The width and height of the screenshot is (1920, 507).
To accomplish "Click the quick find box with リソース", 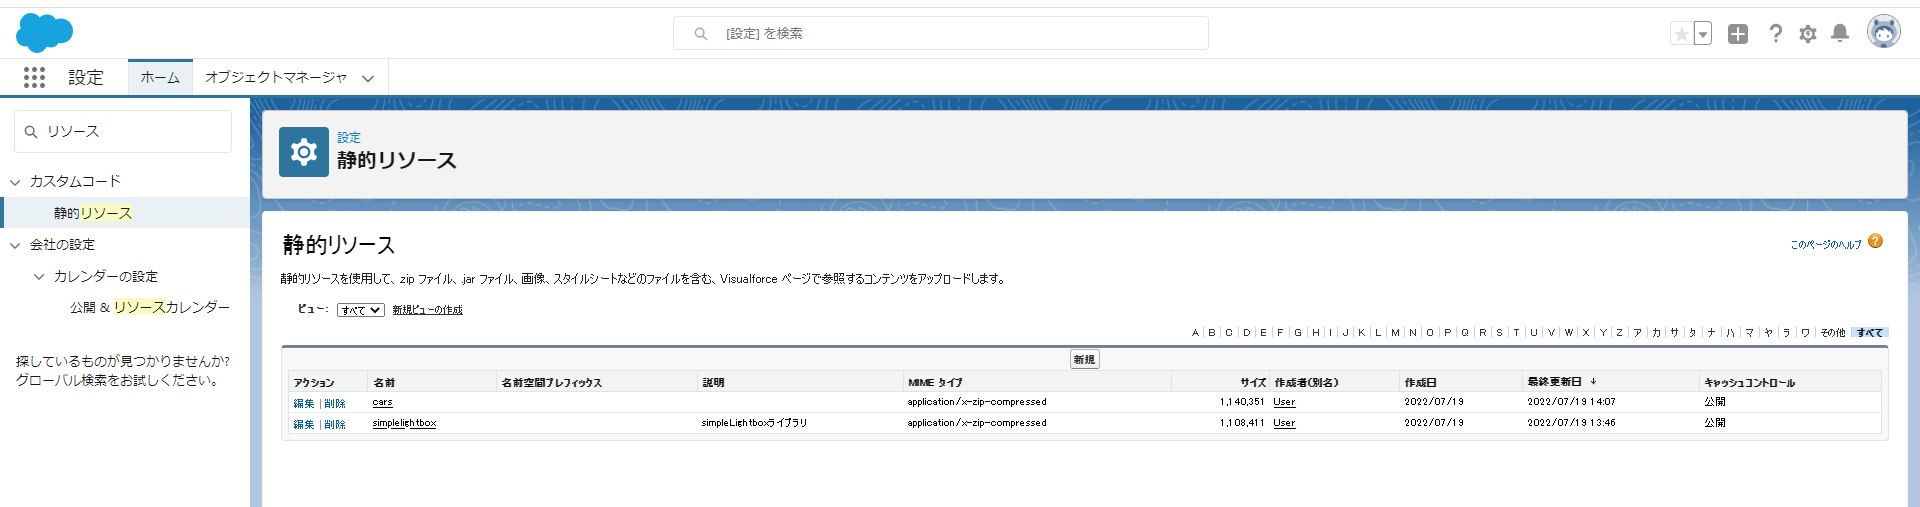I will 123,131.
